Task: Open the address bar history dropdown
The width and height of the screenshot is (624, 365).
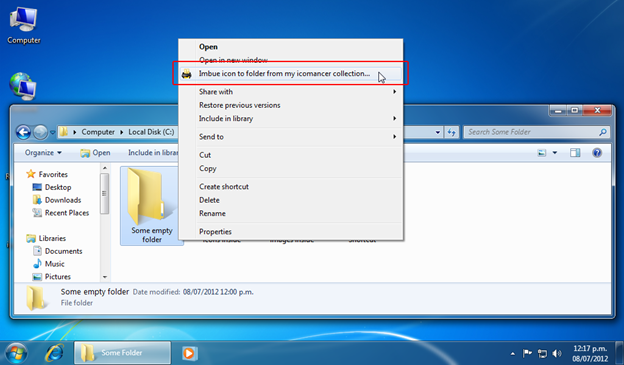Action: pos(438,132)
